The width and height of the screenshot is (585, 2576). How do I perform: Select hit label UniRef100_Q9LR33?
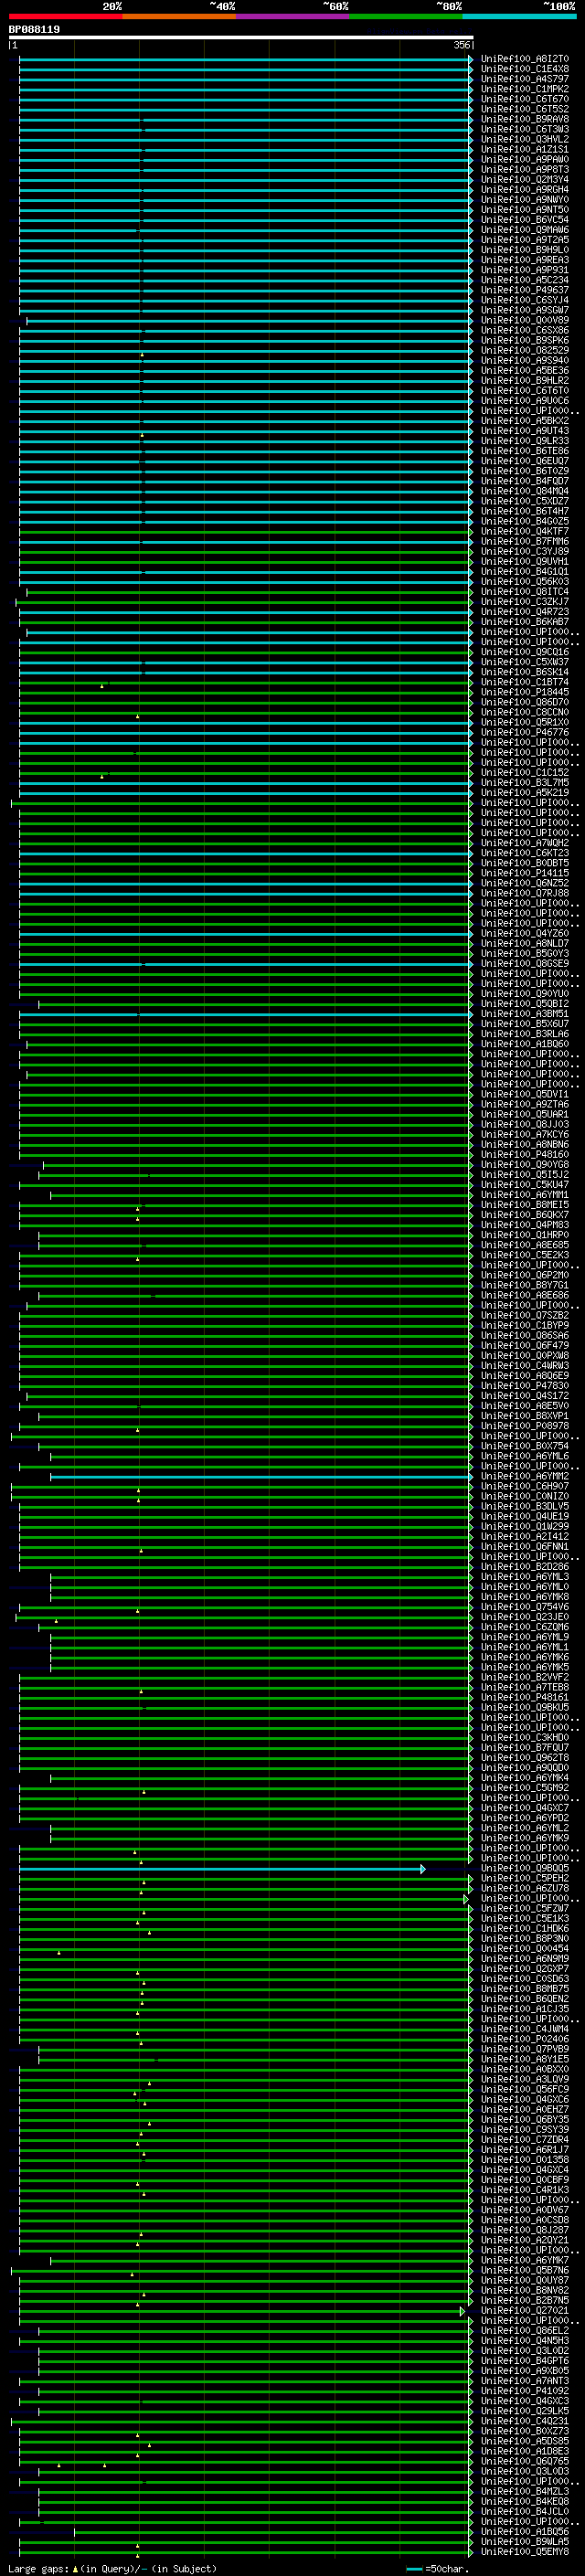(x=525, y=441)
